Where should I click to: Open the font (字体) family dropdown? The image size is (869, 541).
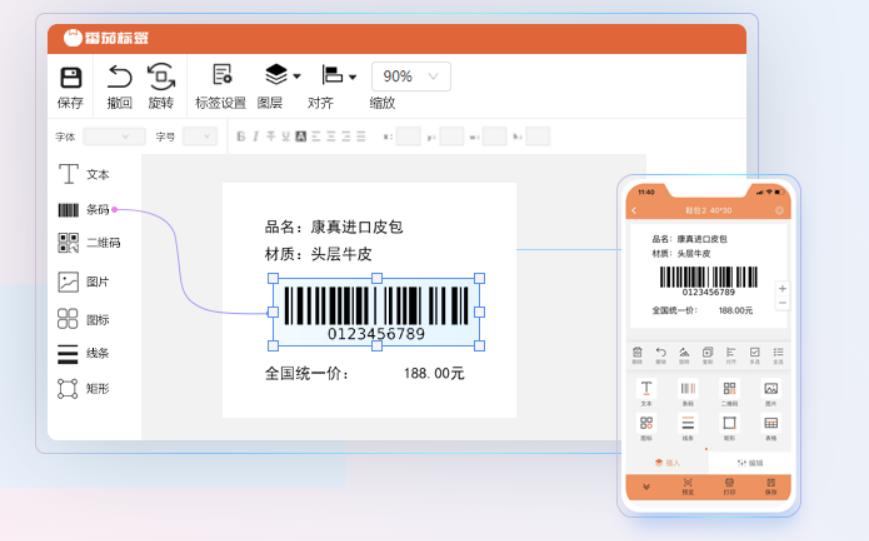114,137
